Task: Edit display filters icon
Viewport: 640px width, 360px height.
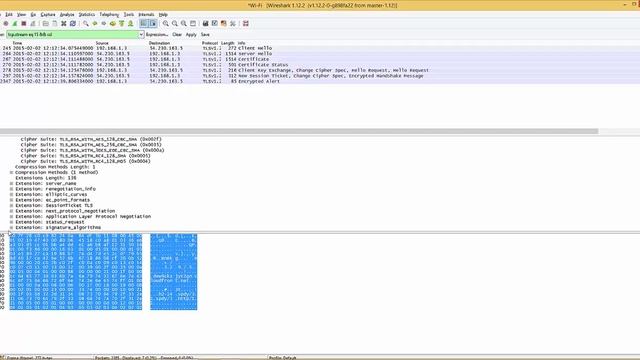Action: (215, 24)
